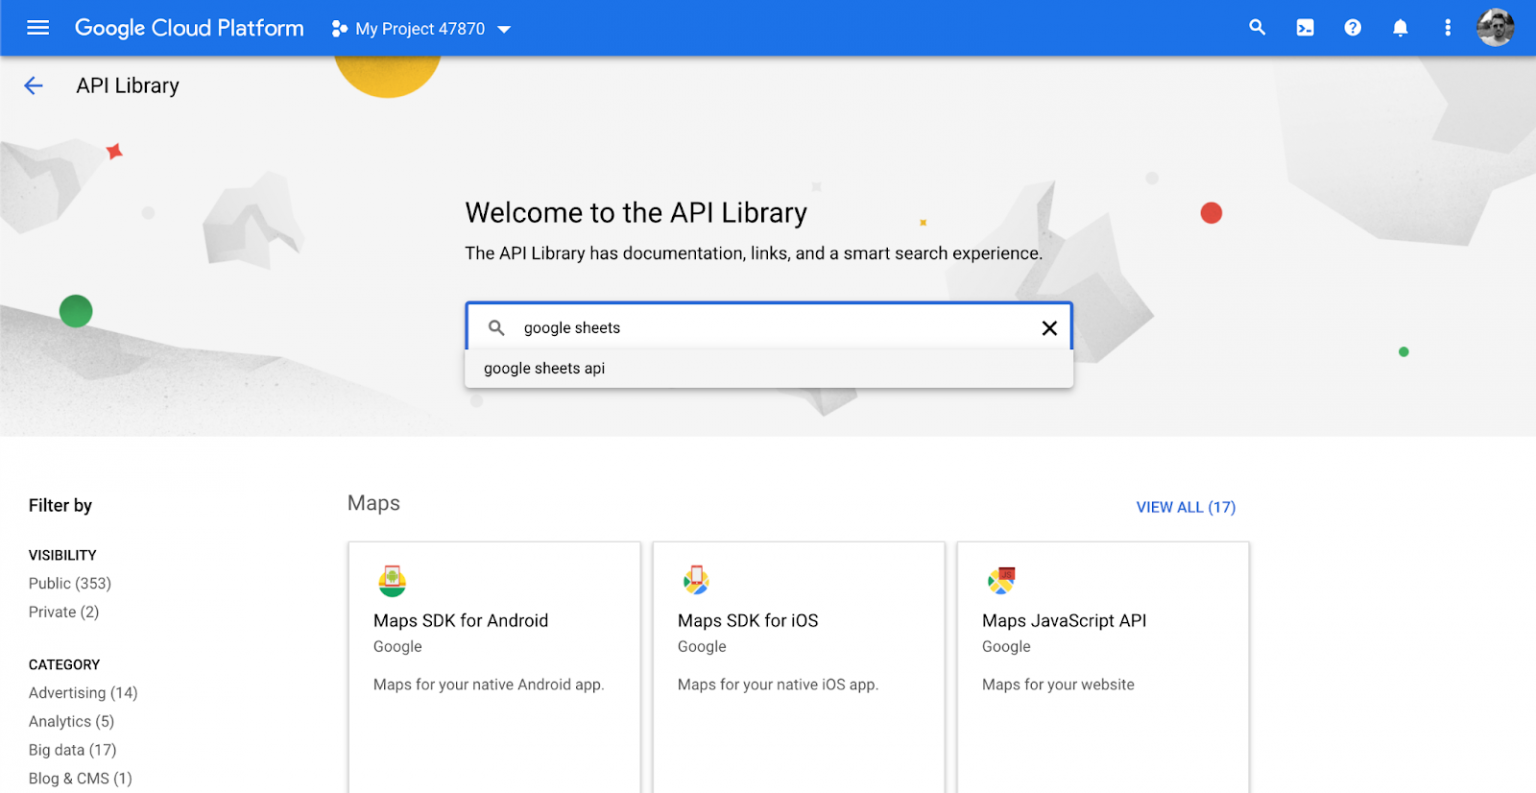Click 'Maps for your website' description
Image resolution: width=1536 pixels, height=793 pixels.
[1058, 685]
